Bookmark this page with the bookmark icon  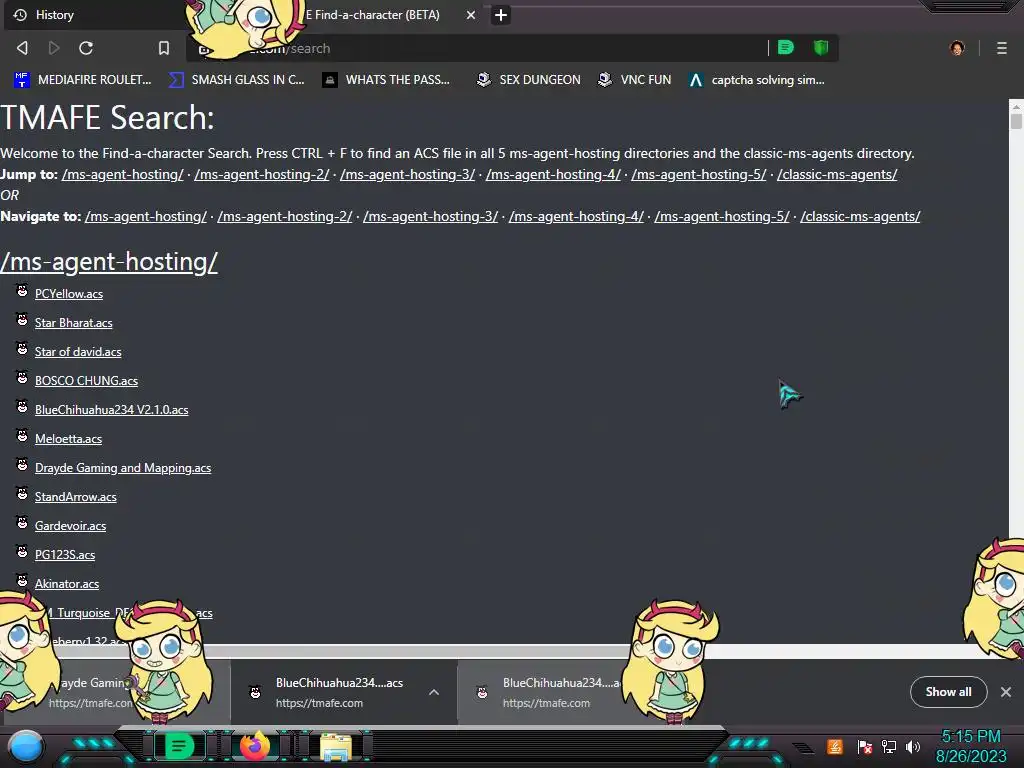(x=164, y=48)
